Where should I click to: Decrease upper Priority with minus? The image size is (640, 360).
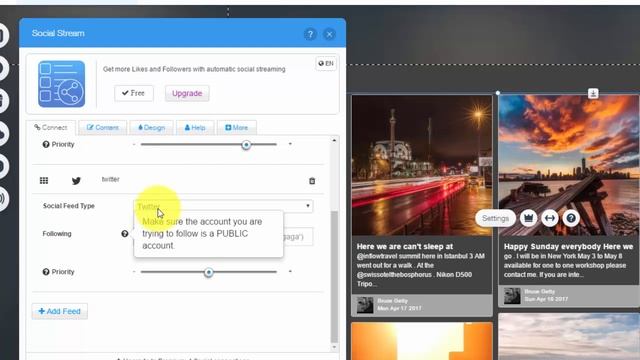click(x=134, y=144)
